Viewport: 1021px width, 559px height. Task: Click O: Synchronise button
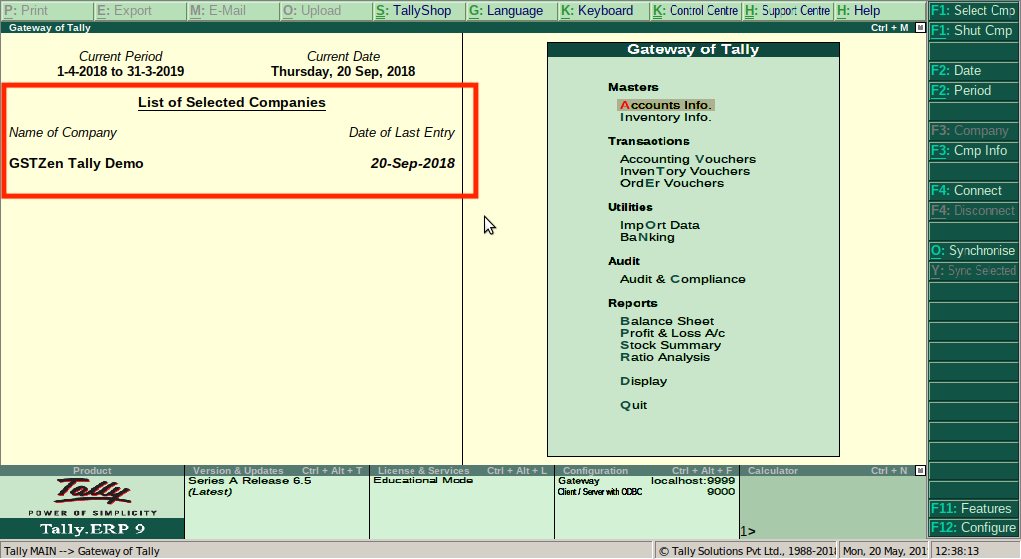(973, 250)
